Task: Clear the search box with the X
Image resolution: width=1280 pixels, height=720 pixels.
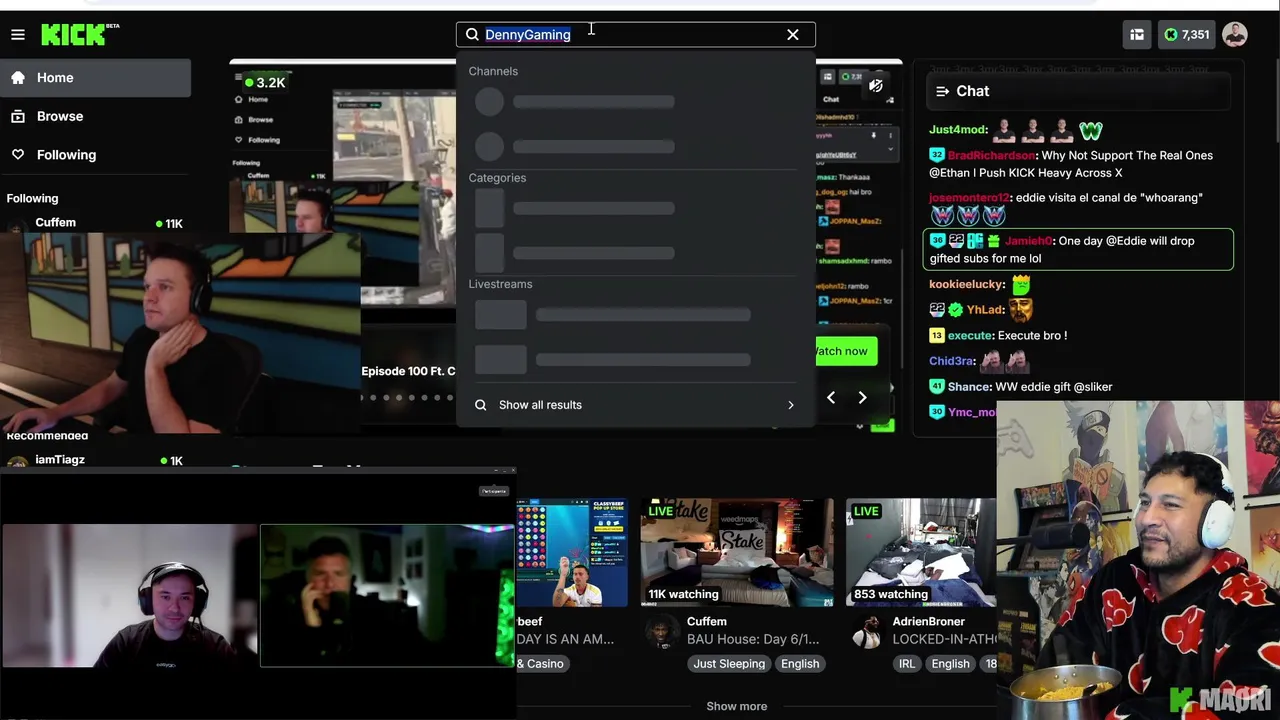Action: coord(793,35)
